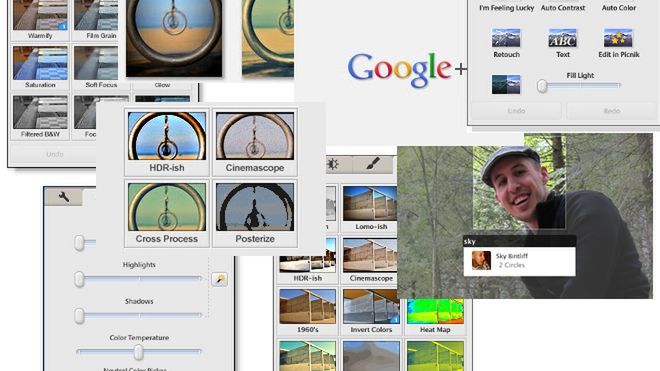Image resolution: width=660 pixels, height=371 pixels.
Task: Click the name tag field containing "sky"
Action: (x=519, y=241)
